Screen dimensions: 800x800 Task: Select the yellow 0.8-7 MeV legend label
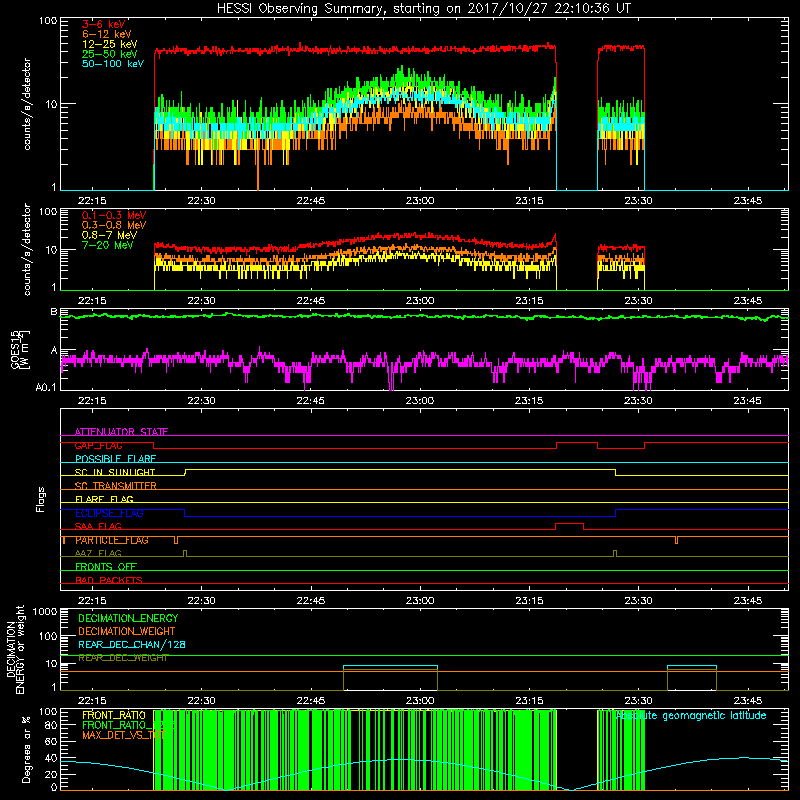click(109, 235)
